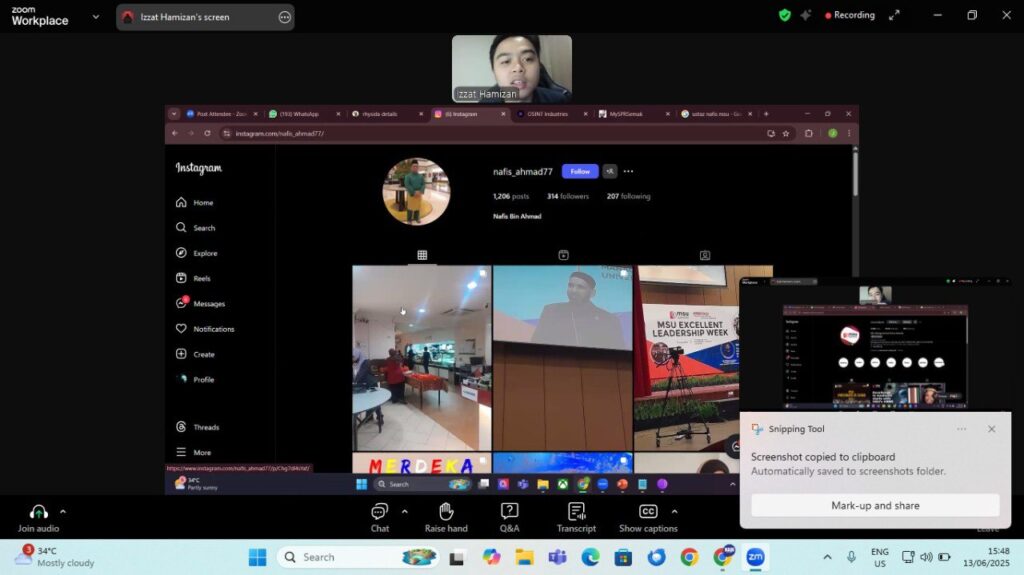1024x575 pixels.
Task: Open Microsoft Teams from taskbar
Action: 557,557
